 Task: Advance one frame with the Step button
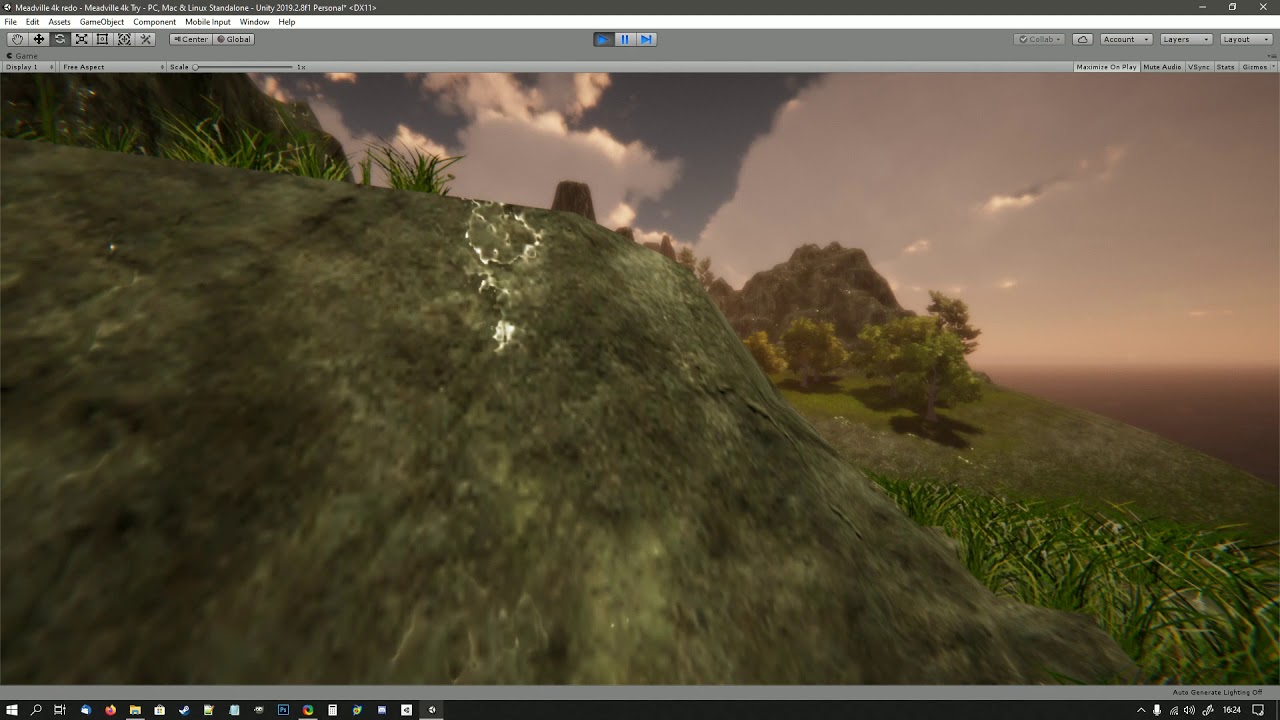pos(646,39)
